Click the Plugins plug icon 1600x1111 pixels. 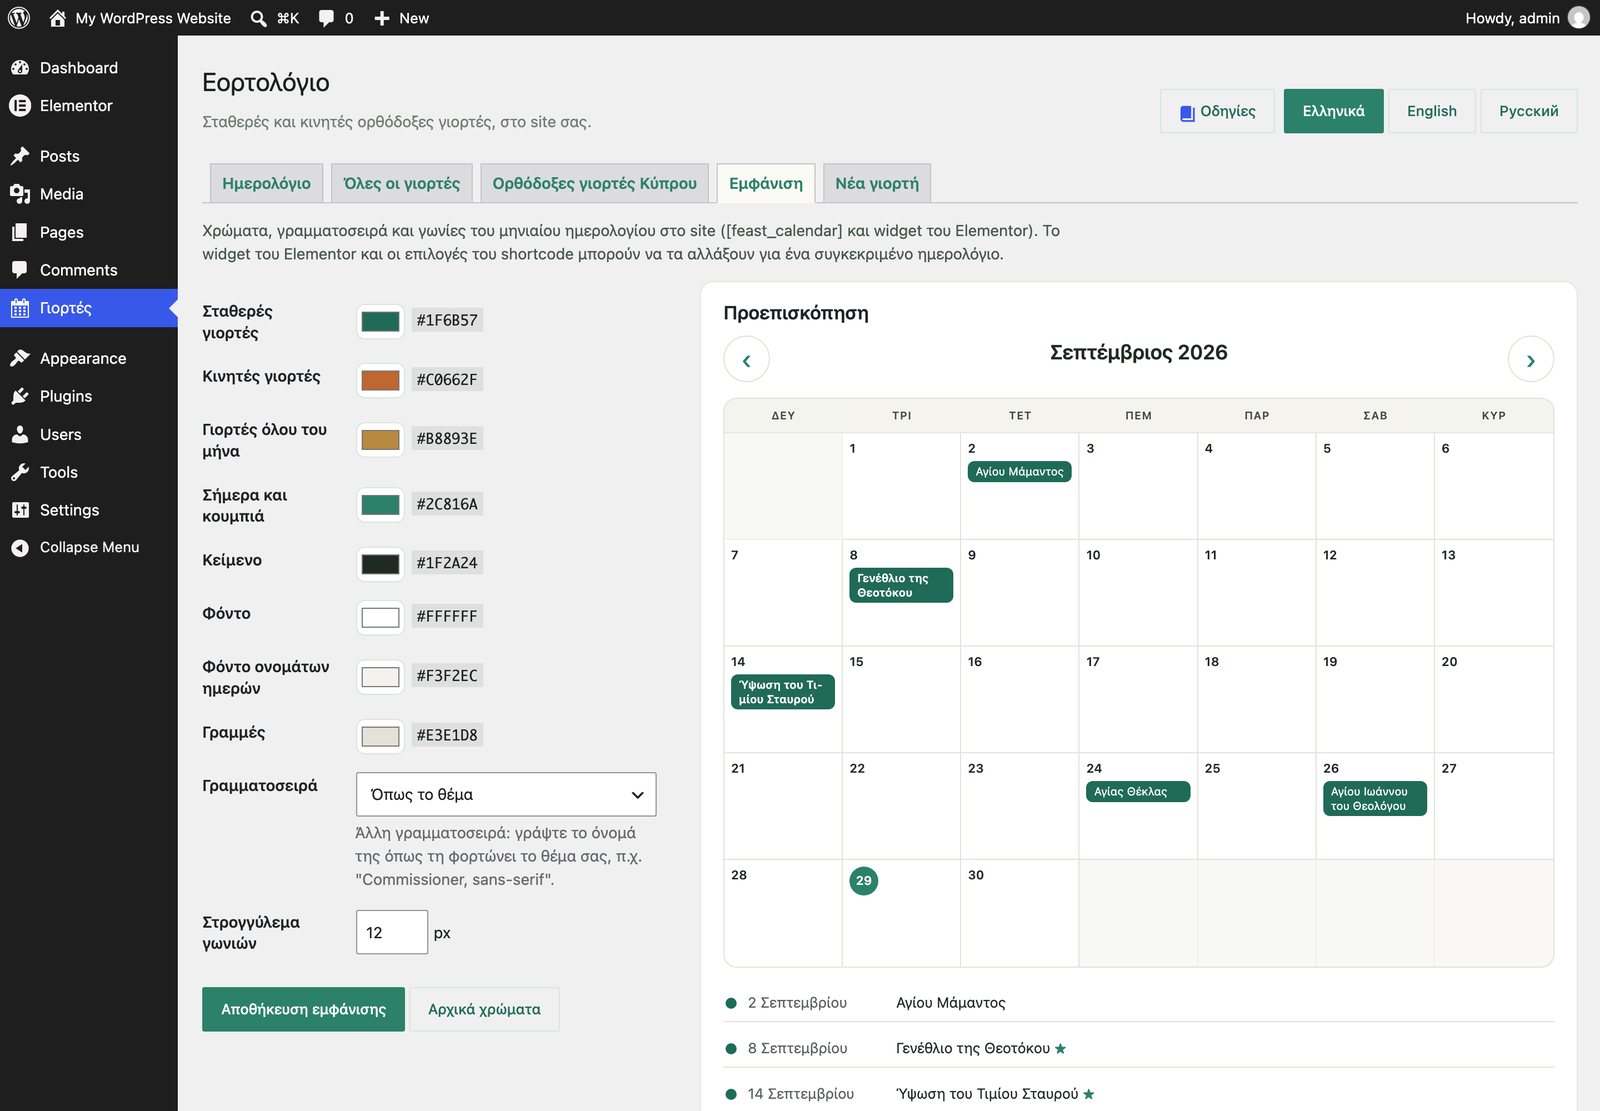20,396
